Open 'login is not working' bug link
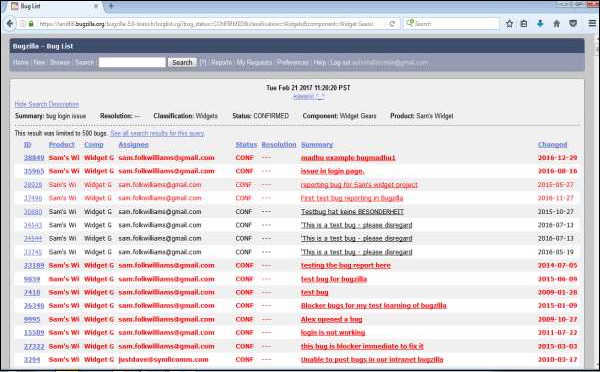The width and height of the screenshot is (600, 372). [x=333, y=333]
